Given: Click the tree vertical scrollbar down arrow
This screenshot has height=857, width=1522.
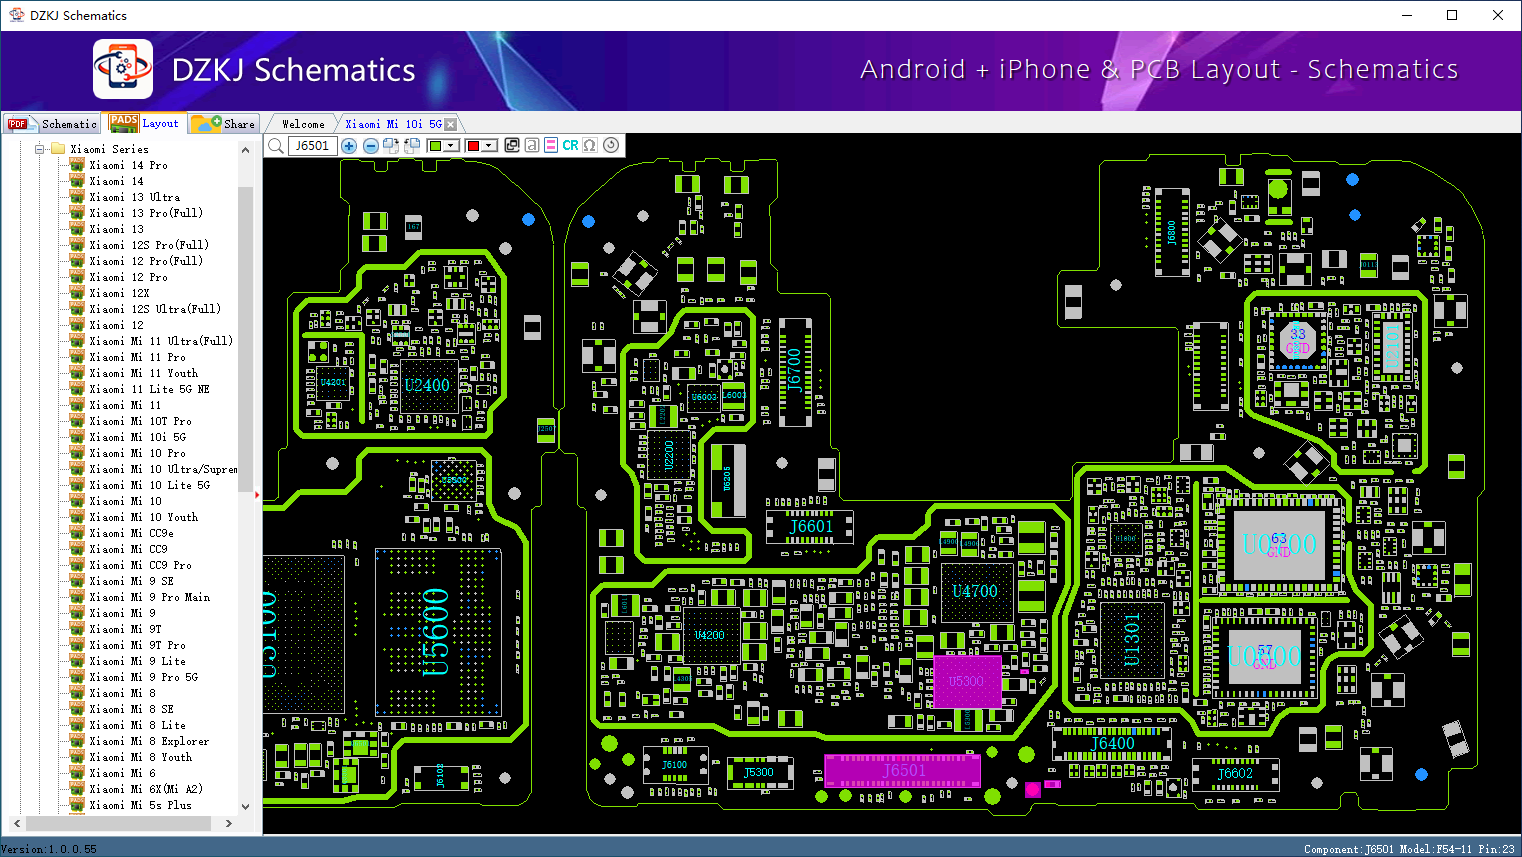Looking at the screenshot, I should (x=245, y=806).
